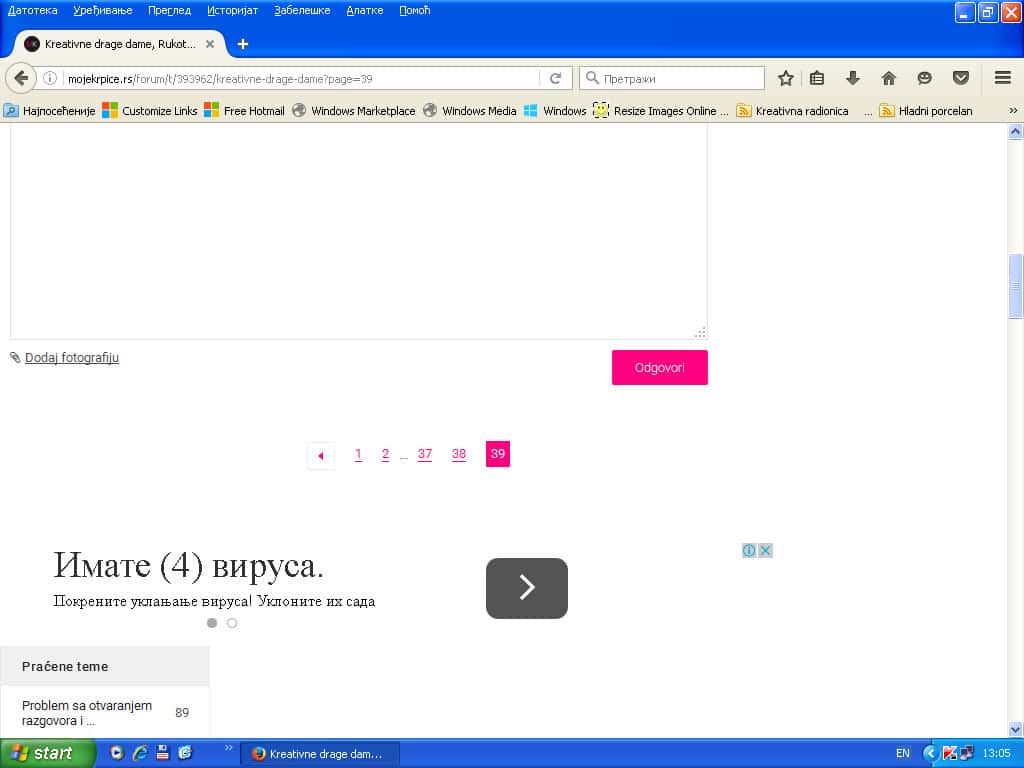
Task: Expand the quick launch overflow chevron
Action: pyautogui.click(x=228, y=748)
